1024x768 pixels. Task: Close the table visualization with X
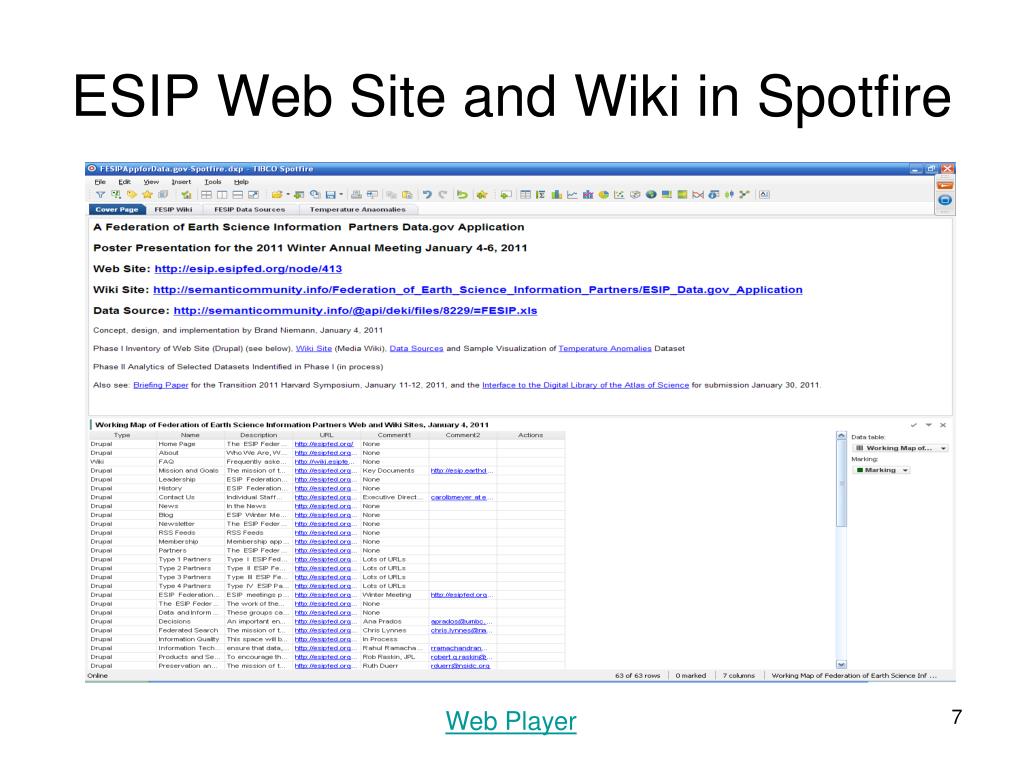pos(943,424)
